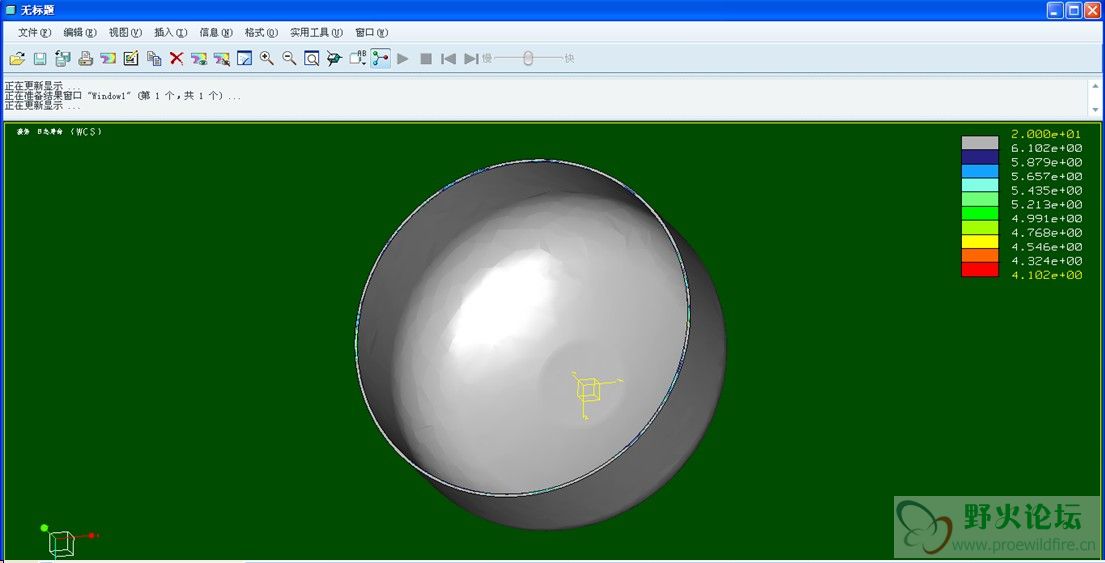1105x563 pixels.
Task: Open the AB annotation dropdown icon
Action: pos(357,58)
